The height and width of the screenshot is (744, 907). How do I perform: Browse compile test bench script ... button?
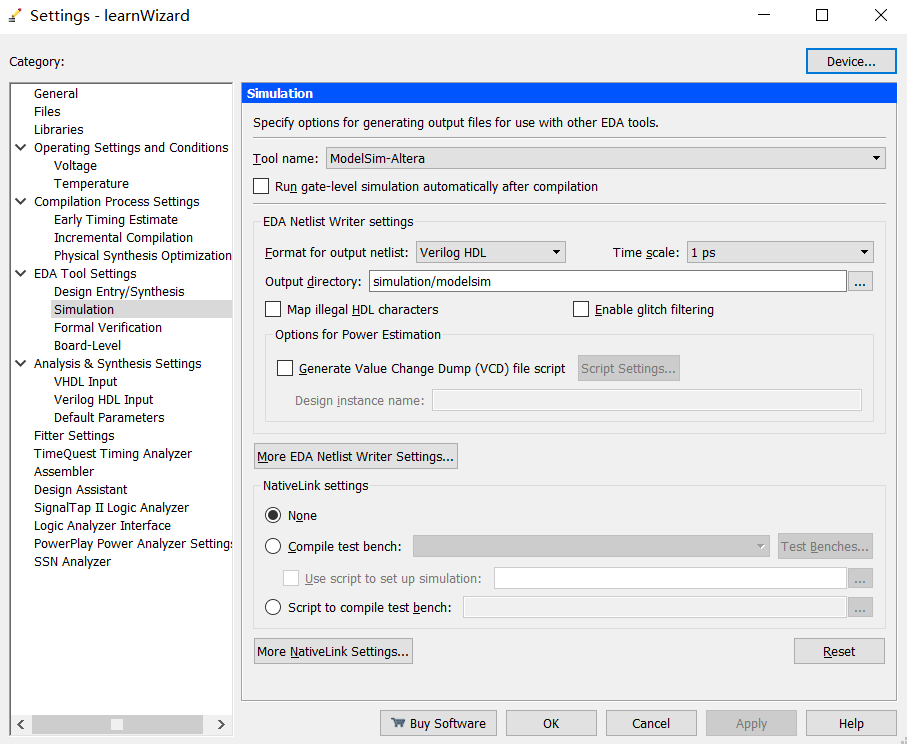(860, 607)
